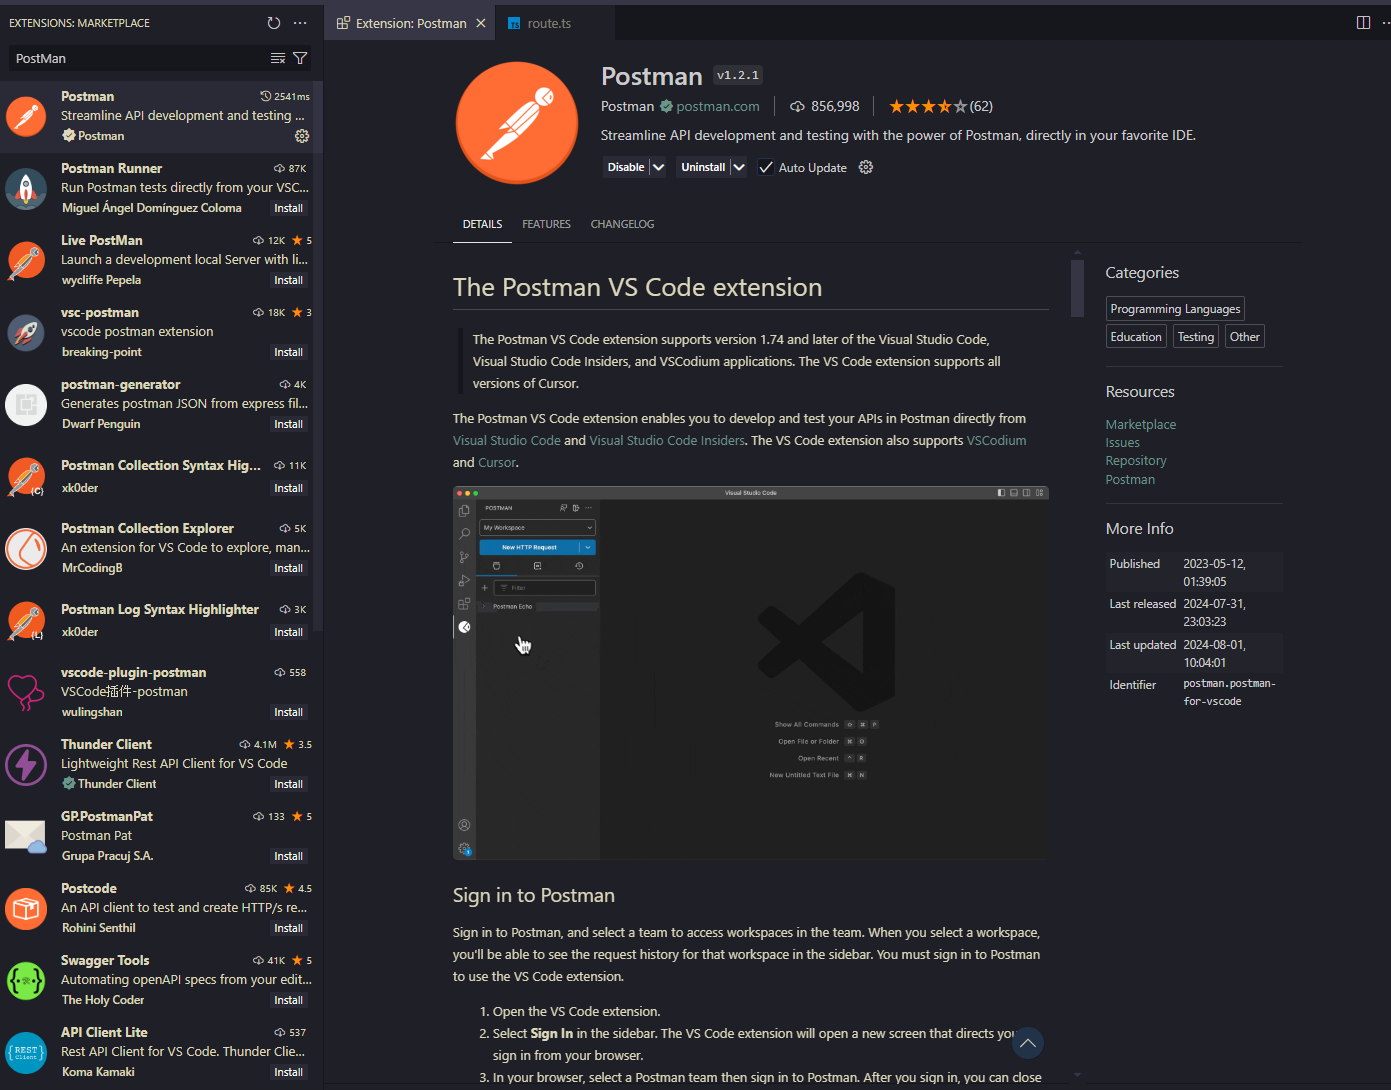Screen dimensions: 1391x1090
Task: Select the Postman publisher name in header
Action: 627,106
